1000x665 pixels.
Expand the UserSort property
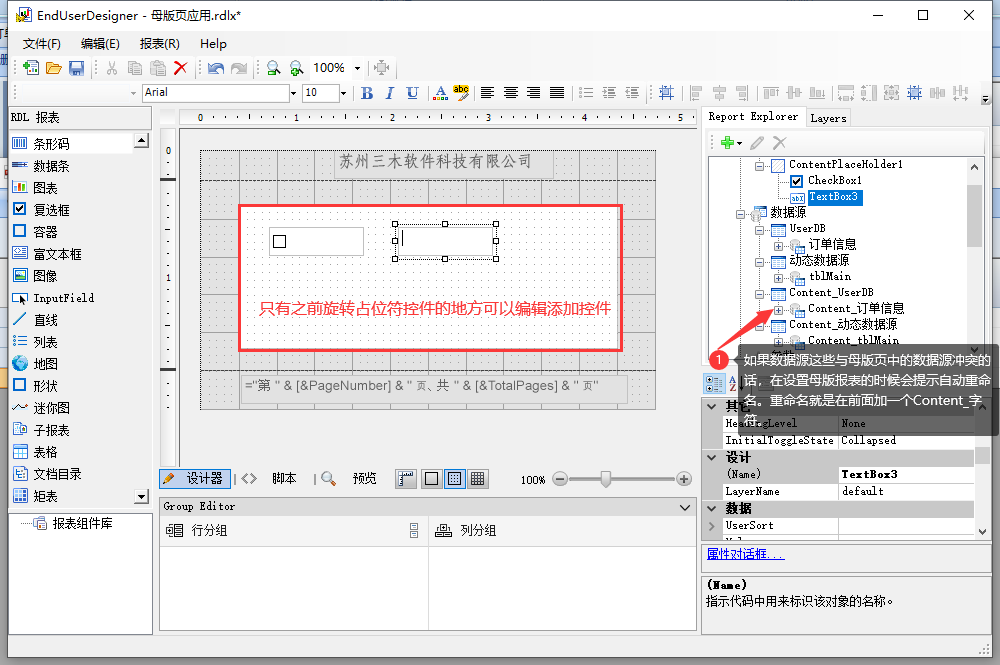712,526
